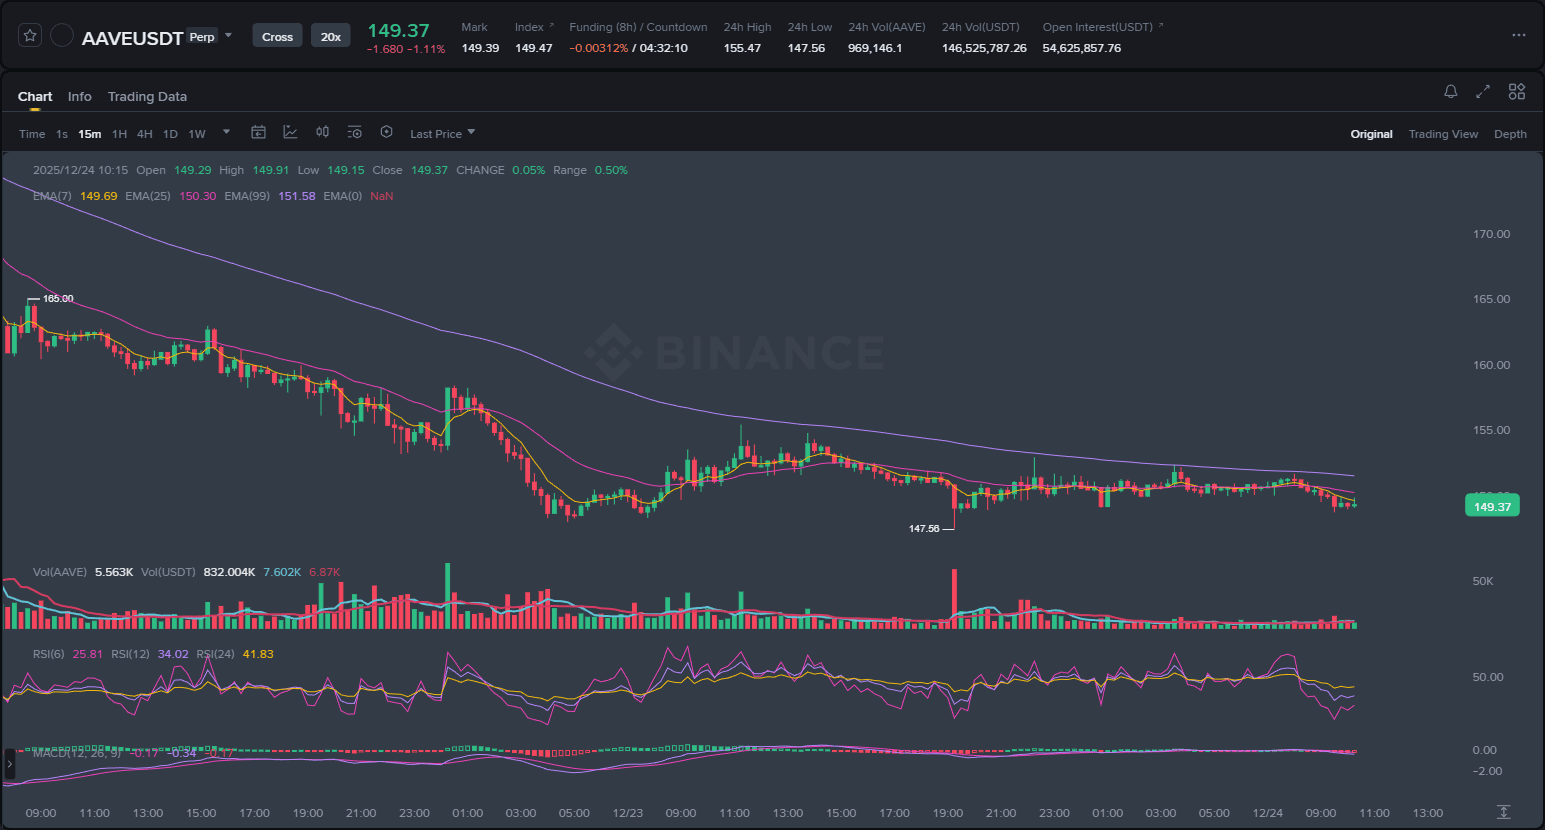This screenshot has width=1545, height=830.
Task: Click the RSI(6) 25.81 legend
Action: point(67,654)
